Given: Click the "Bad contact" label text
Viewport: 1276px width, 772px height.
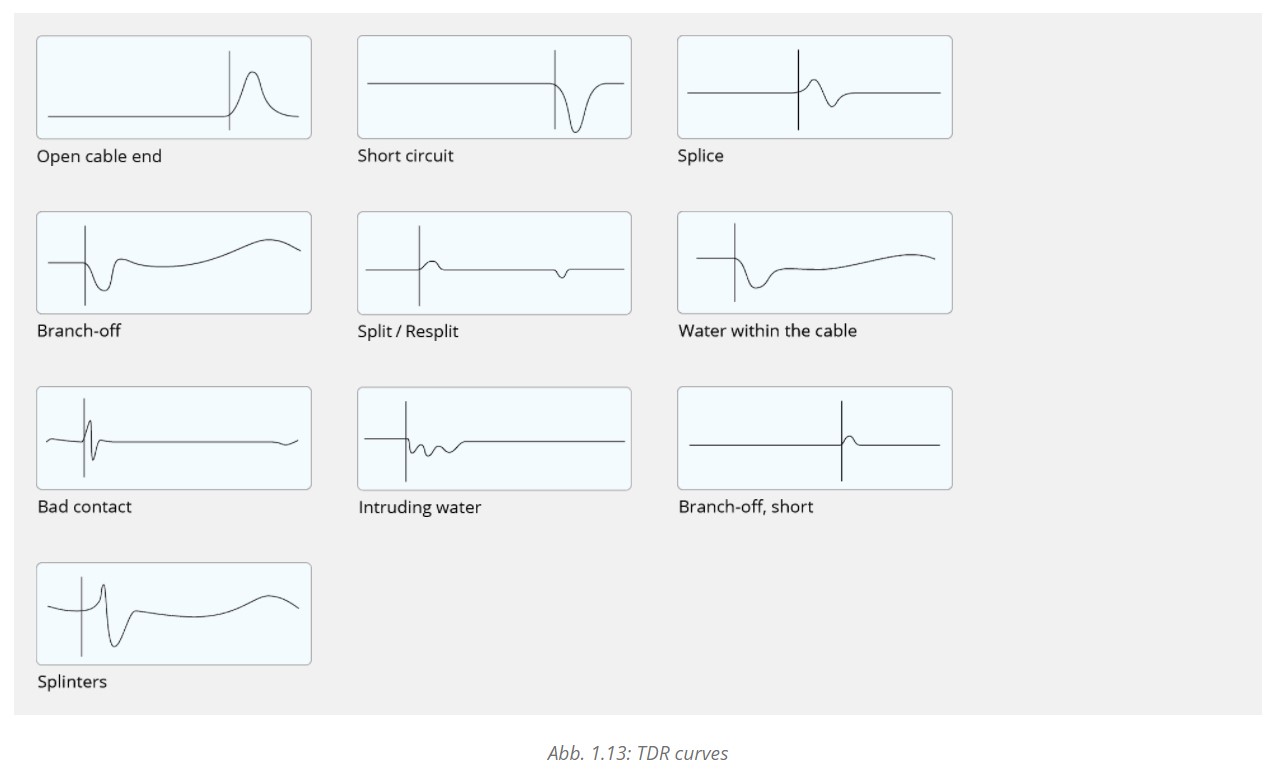Looking at the screenshot, I should point(84,507).
